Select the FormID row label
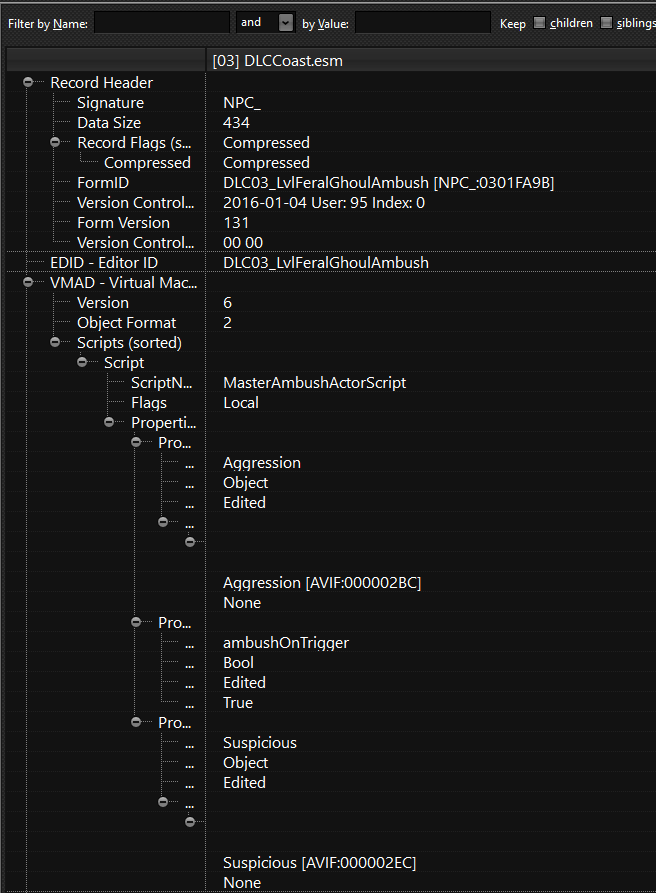The width and height of the screenshot is (656, 893). (x=103, y=182)
